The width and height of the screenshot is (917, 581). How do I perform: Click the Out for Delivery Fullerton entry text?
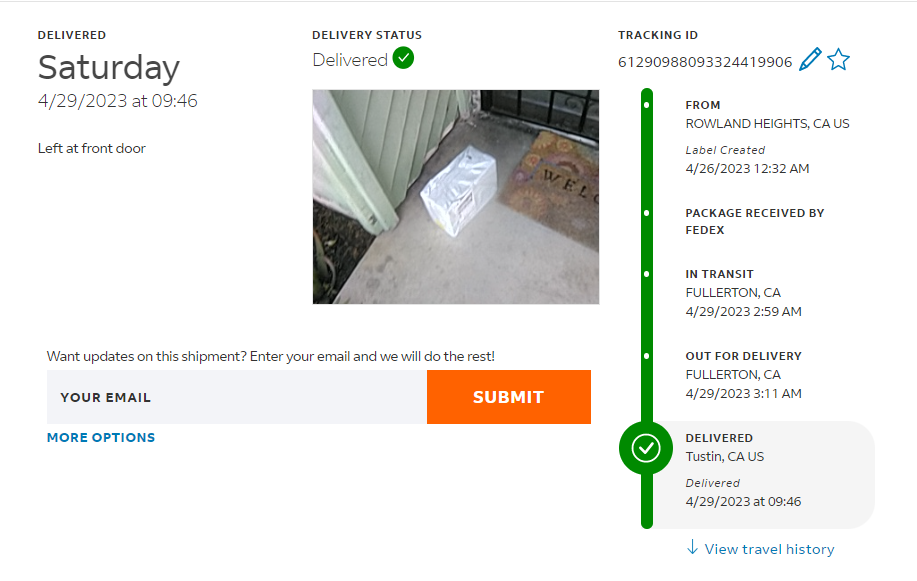(743, 374)
